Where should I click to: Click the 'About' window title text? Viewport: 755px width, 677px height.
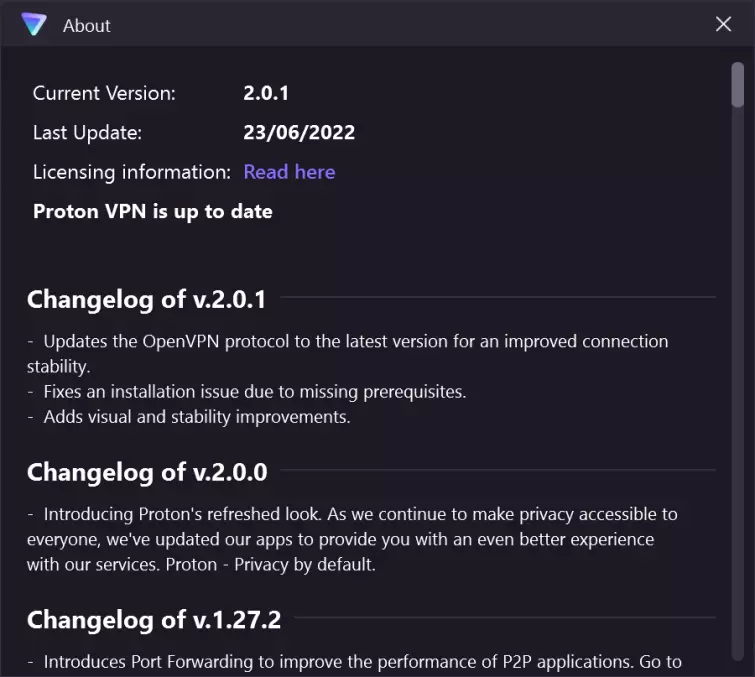pos(87,26)
